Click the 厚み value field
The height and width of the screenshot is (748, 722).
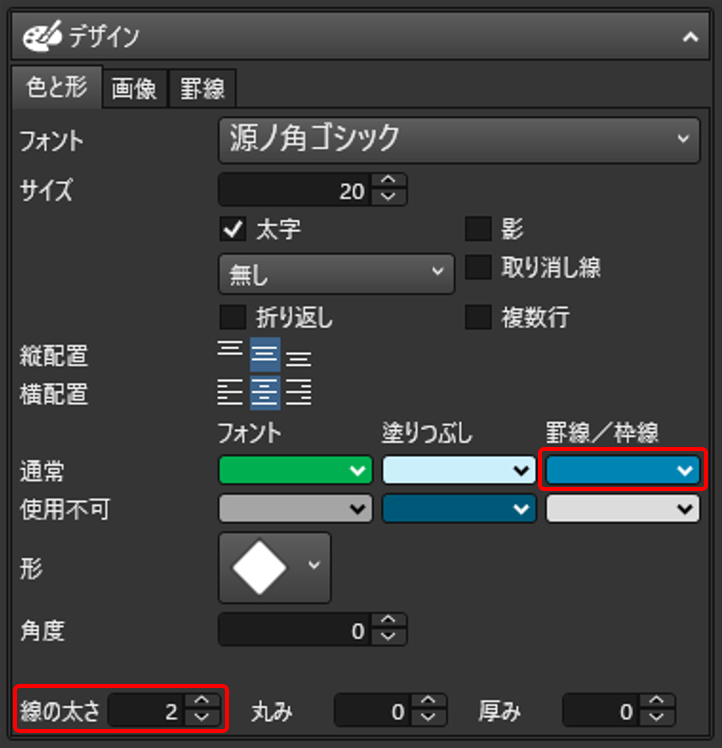click(601, 710)
